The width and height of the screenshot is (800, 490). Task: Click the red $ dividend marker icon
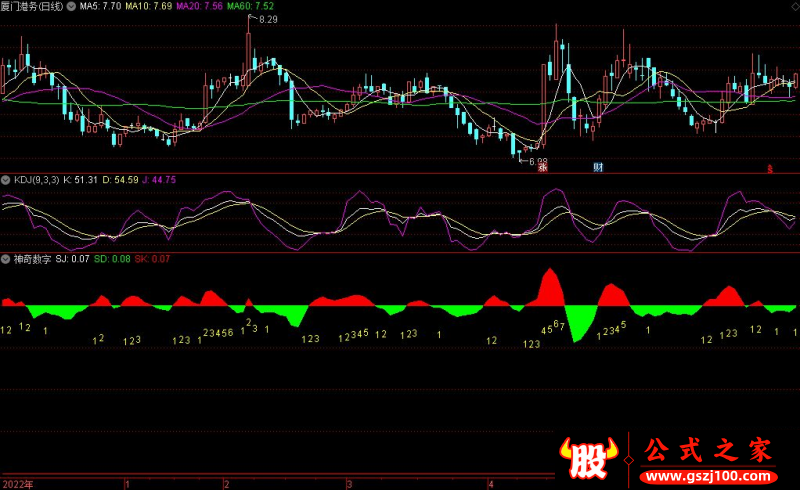click(x=770, y=169)
